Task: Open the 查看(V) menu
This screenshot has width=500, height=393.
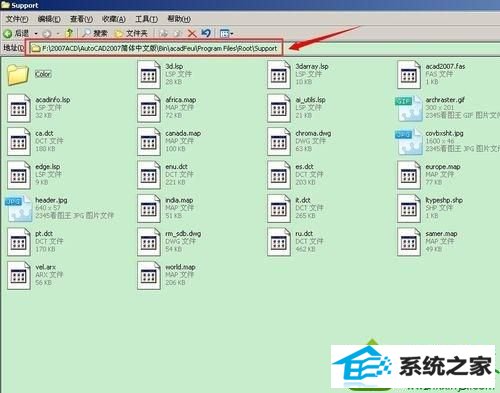Action: point(81,19)
